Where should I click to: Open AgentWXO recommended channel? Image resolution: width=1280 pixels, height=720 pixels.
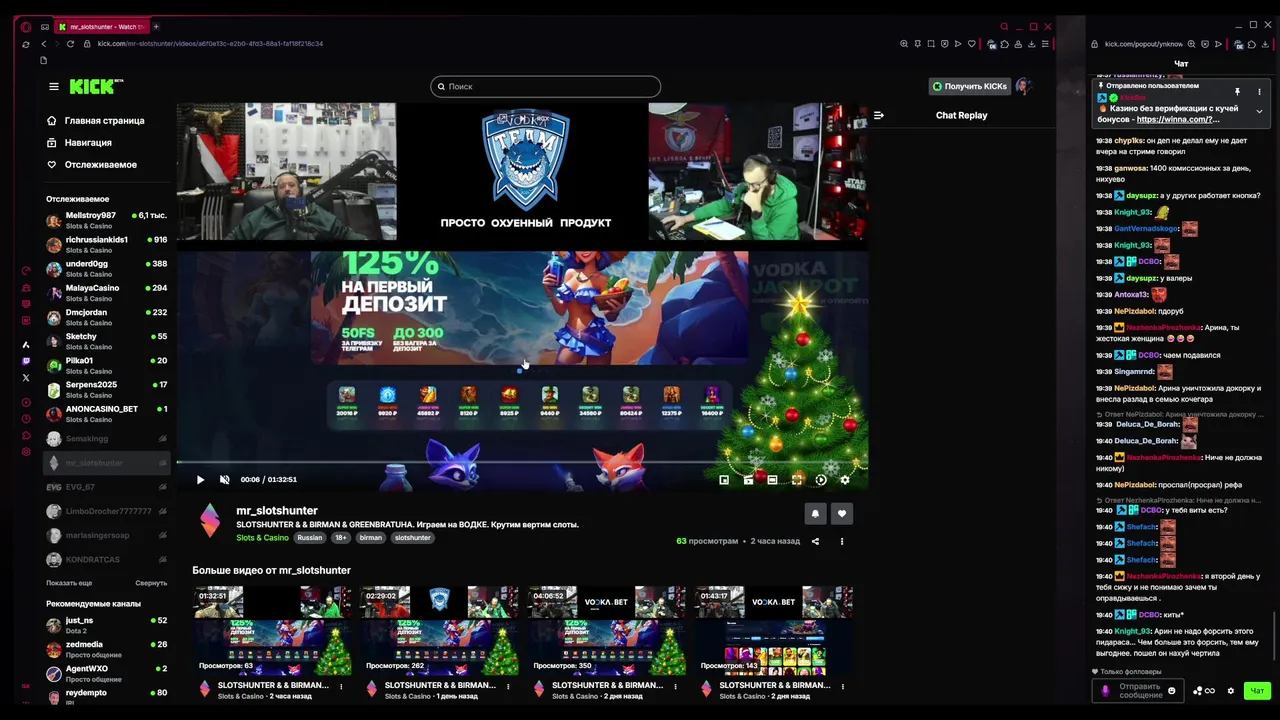tap(107, 673)
